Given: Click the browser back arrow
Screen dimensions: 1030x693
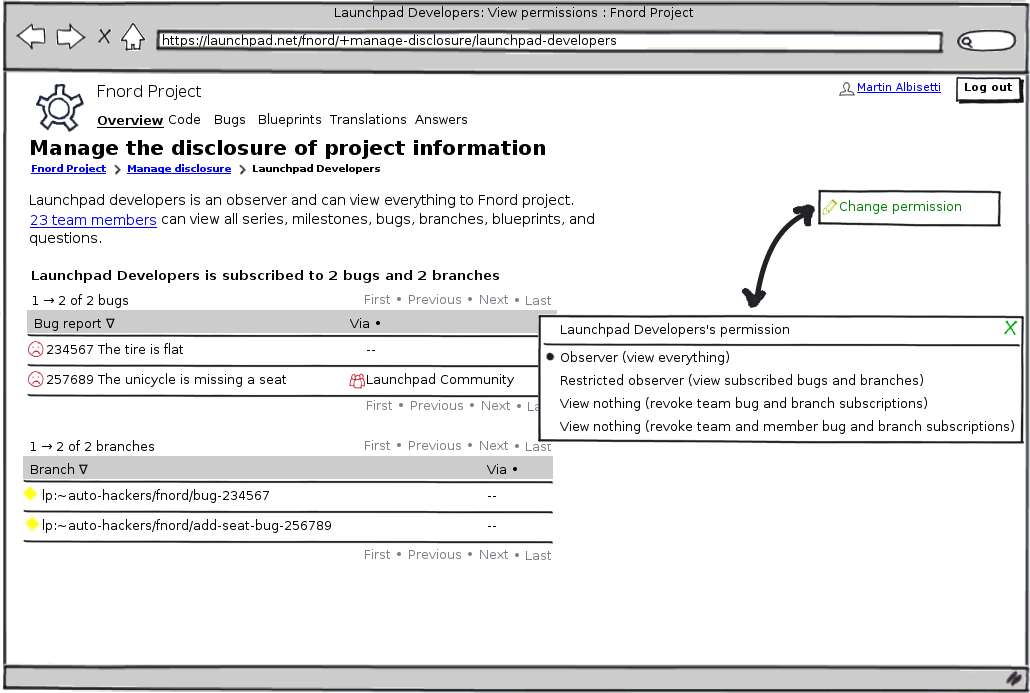Looking at the screenshot, I should [x=31, y=36].
